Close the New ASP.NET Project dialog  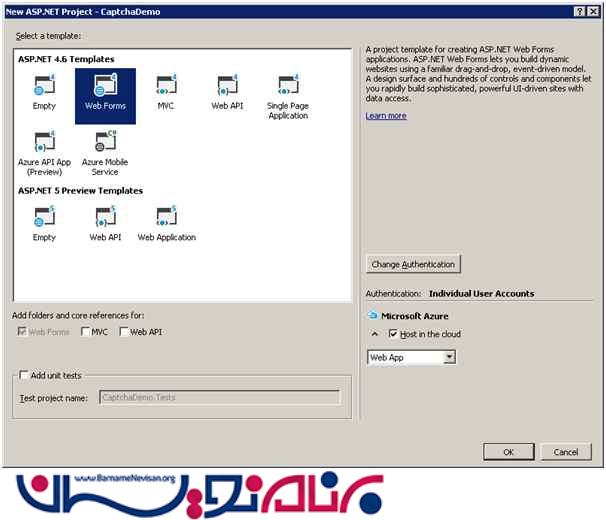(x=593, y=12)
